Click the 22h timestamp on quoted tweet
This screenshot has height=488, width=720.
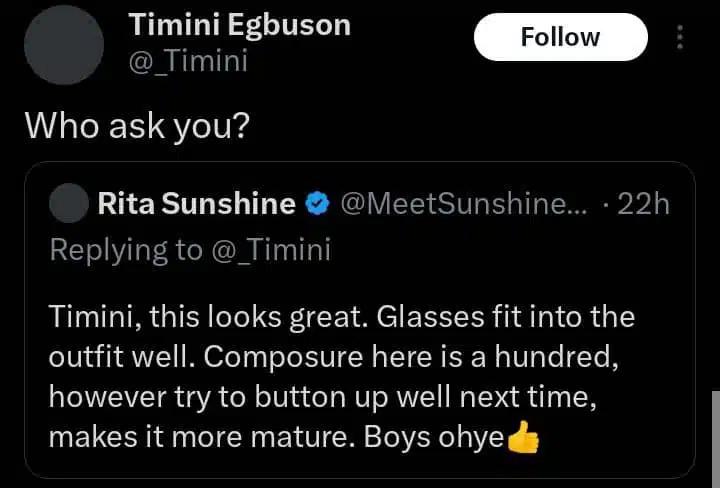click(642, 205)
